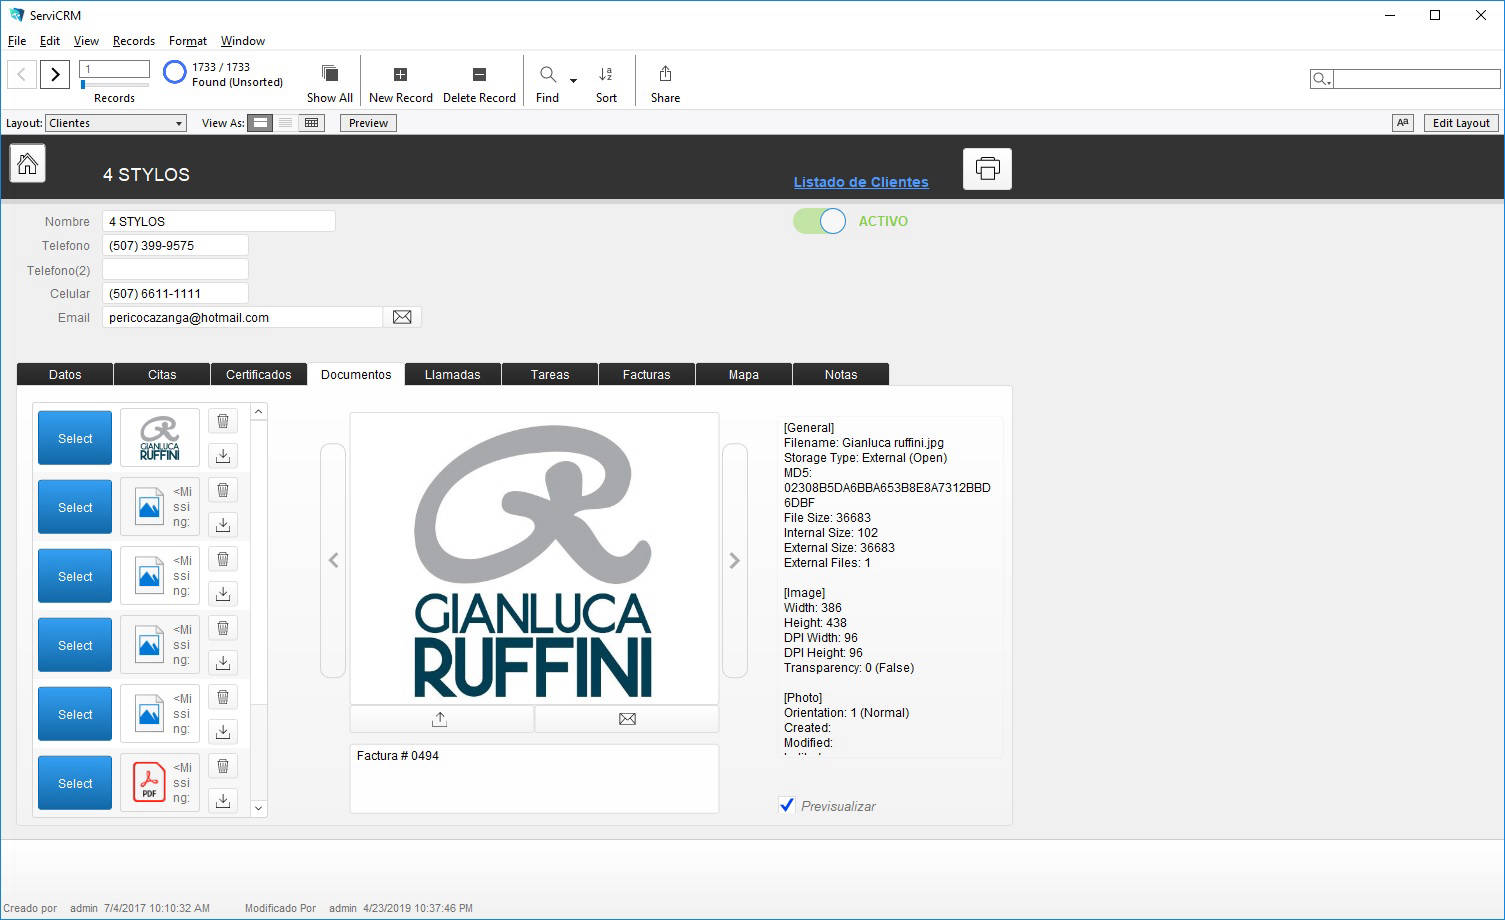
Task: Click the printer icon button
Action: (987, 169)
